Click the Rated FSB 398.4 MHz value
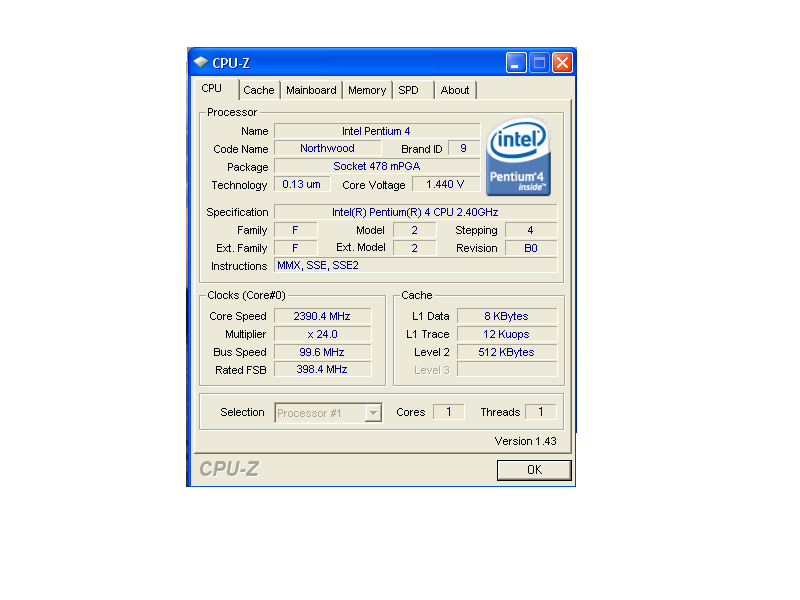Viewport: 800px width, 600px height. point(322,369)
